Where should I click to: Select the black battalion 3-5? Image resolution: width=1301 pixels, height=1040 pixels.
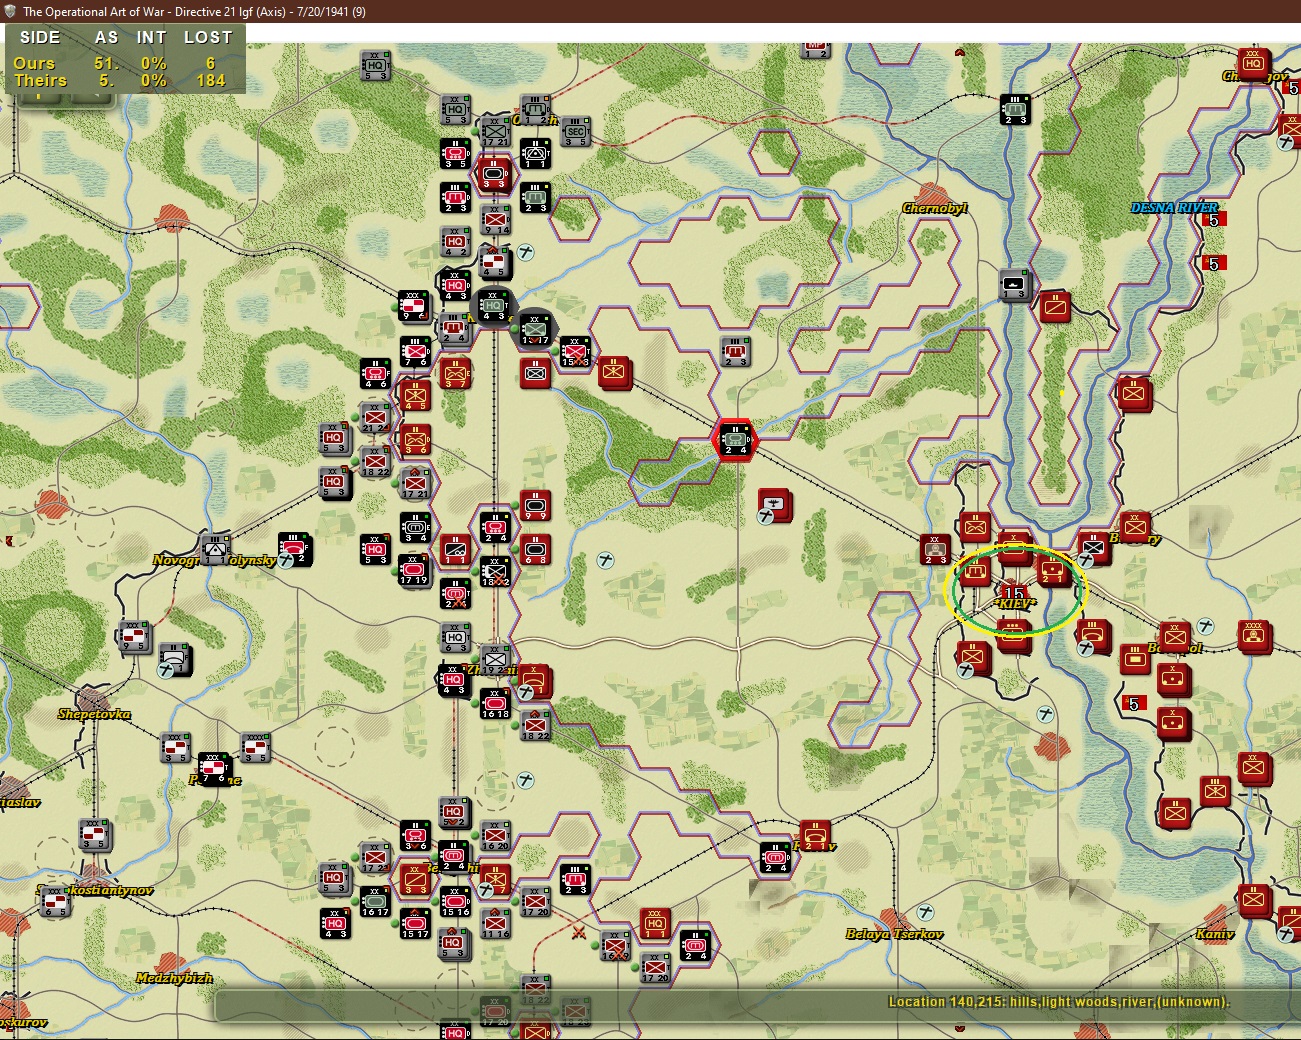point(455,153)
